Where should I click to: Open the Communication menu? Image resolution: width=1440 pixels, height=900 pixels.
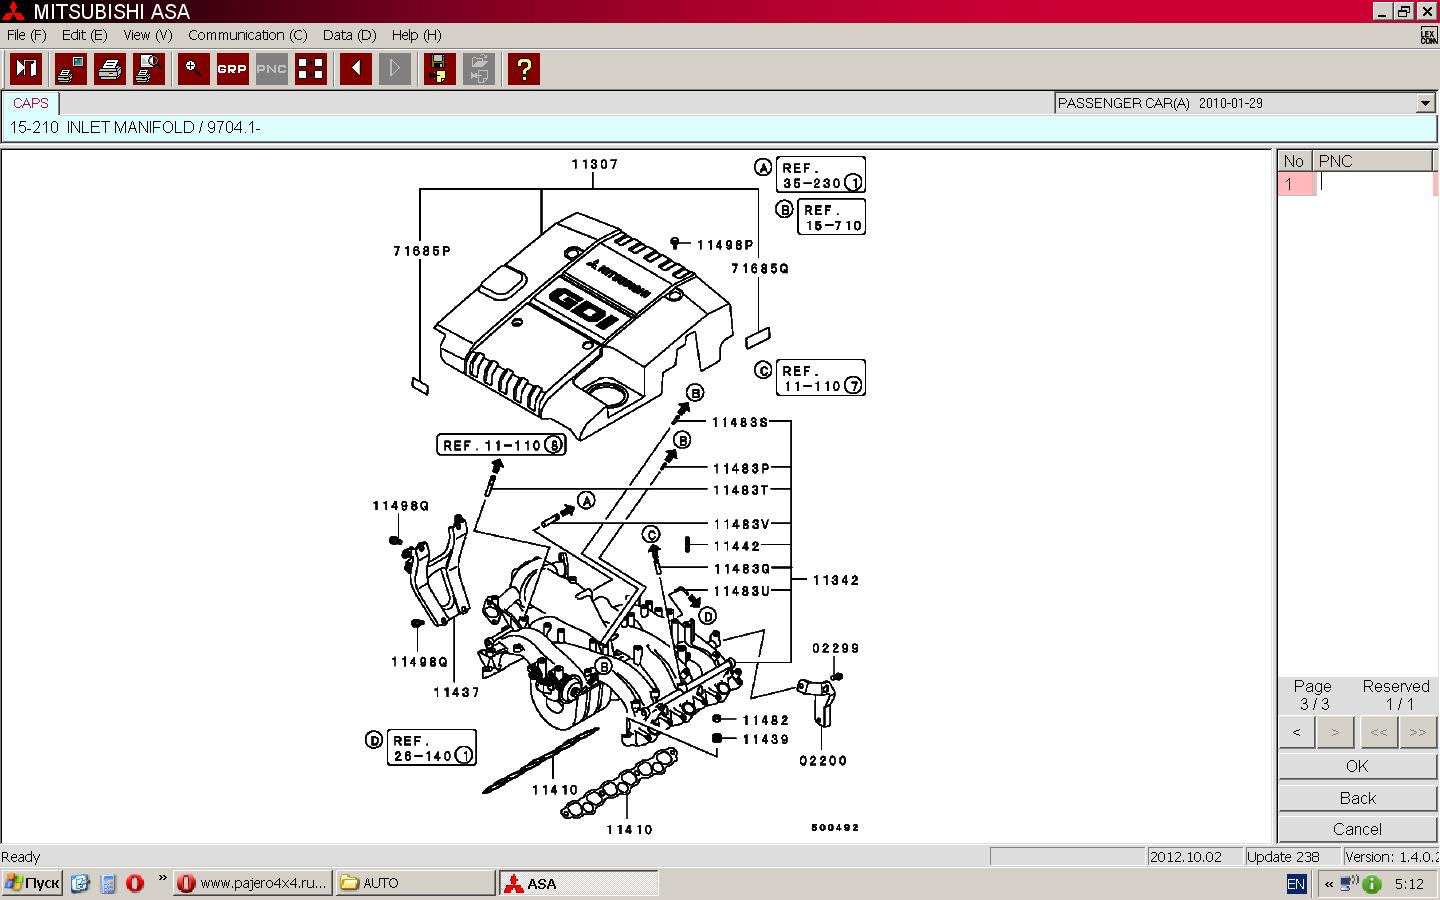247,35
